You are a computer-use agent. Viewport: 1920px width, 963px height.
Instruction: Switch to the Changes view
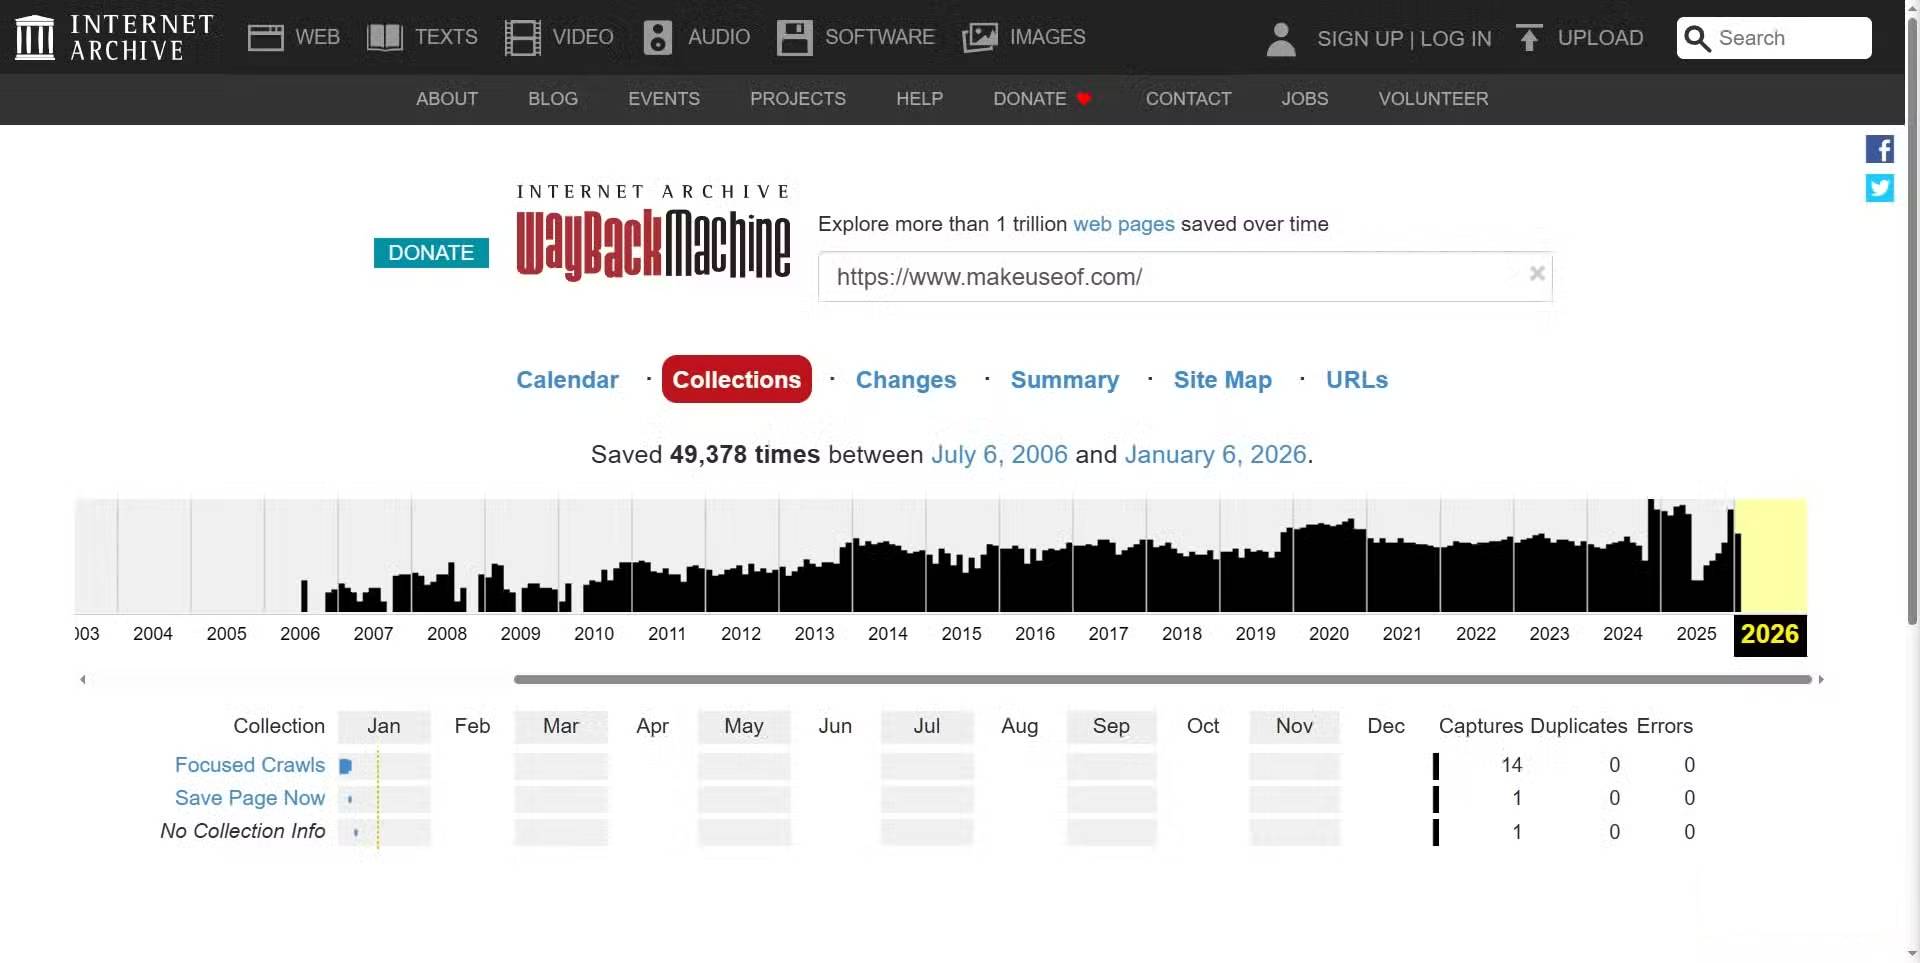coord(905,380)
